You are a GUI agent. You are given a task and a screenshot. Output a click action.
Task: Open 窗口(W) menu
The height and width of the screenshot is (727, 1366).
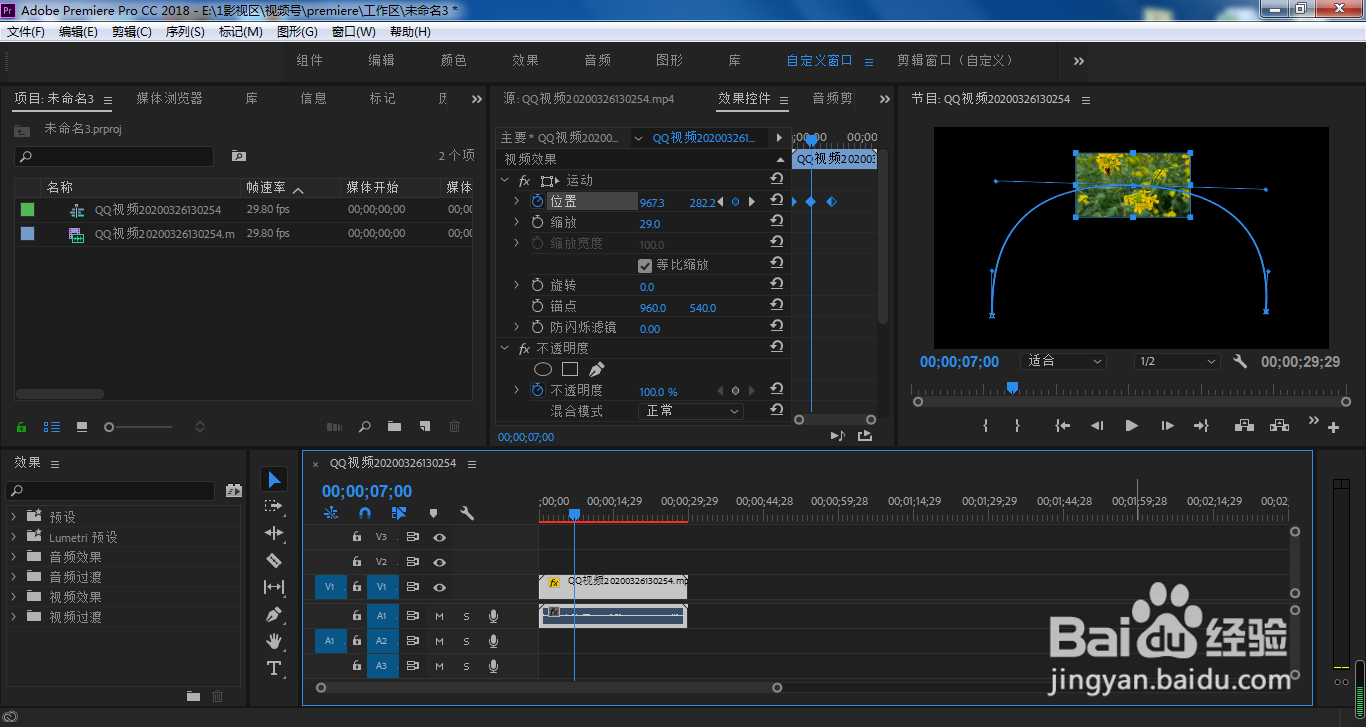[353, 32]
